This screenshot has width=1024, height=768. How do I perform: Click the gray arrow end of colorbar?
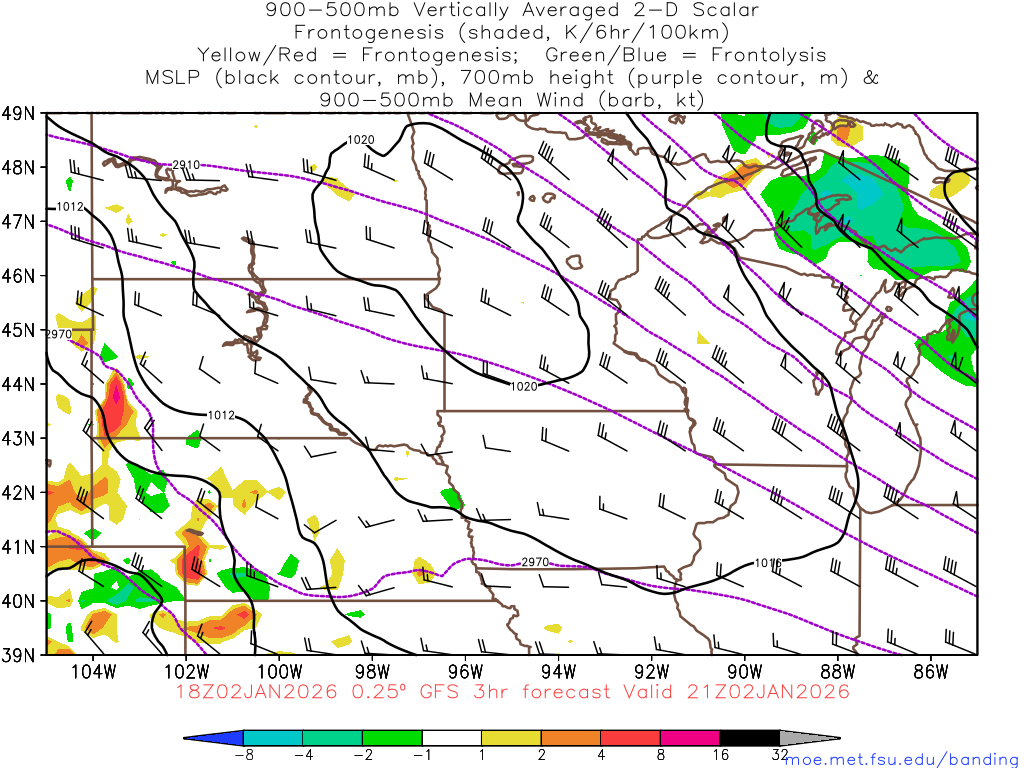[810, 738]
